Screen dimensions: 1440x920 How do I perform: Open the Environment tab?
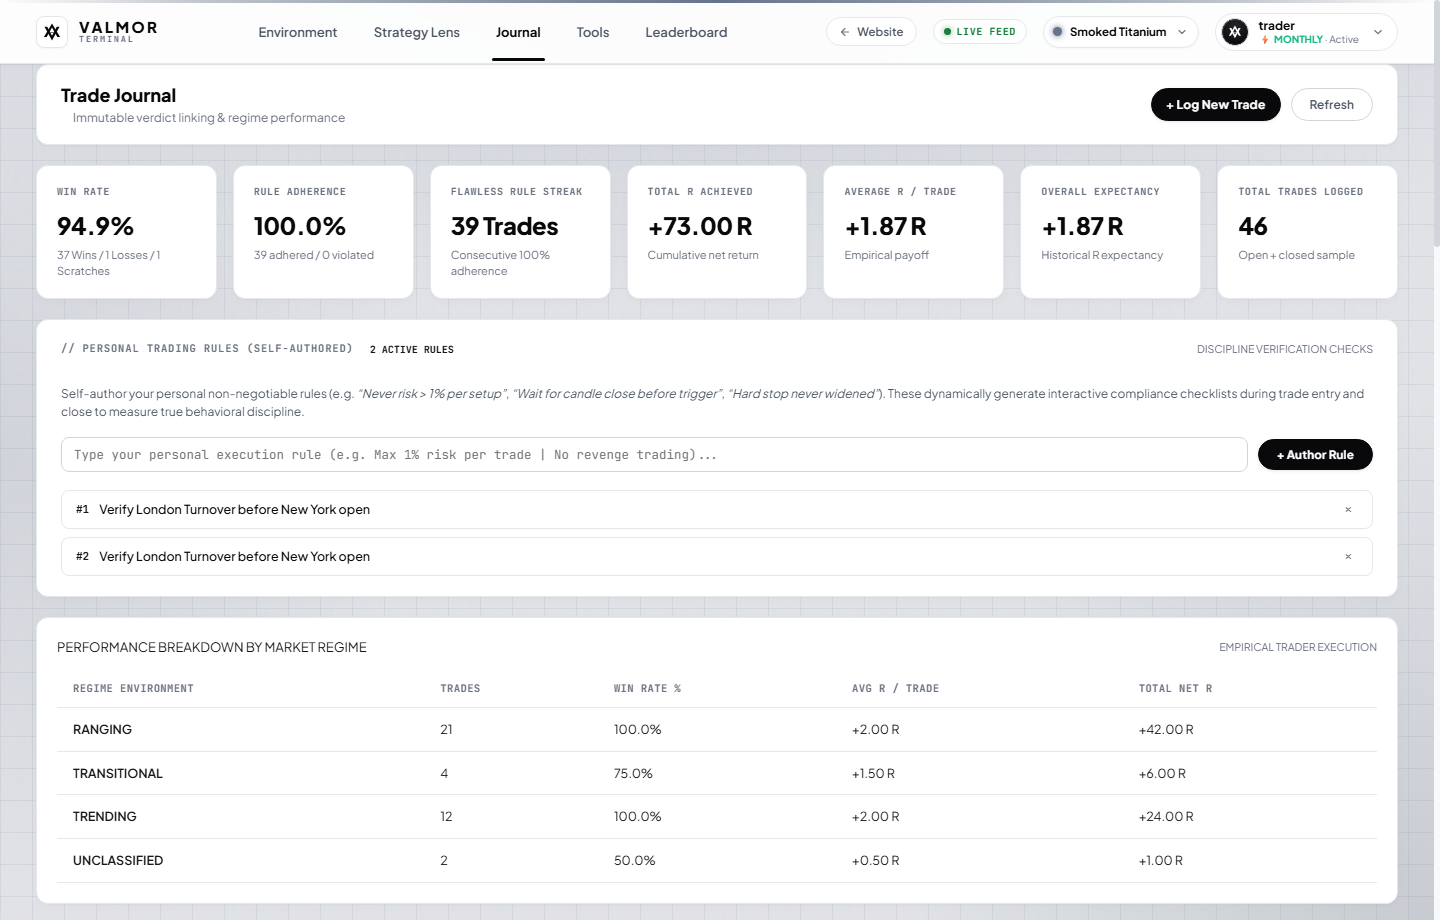[298, 32]
